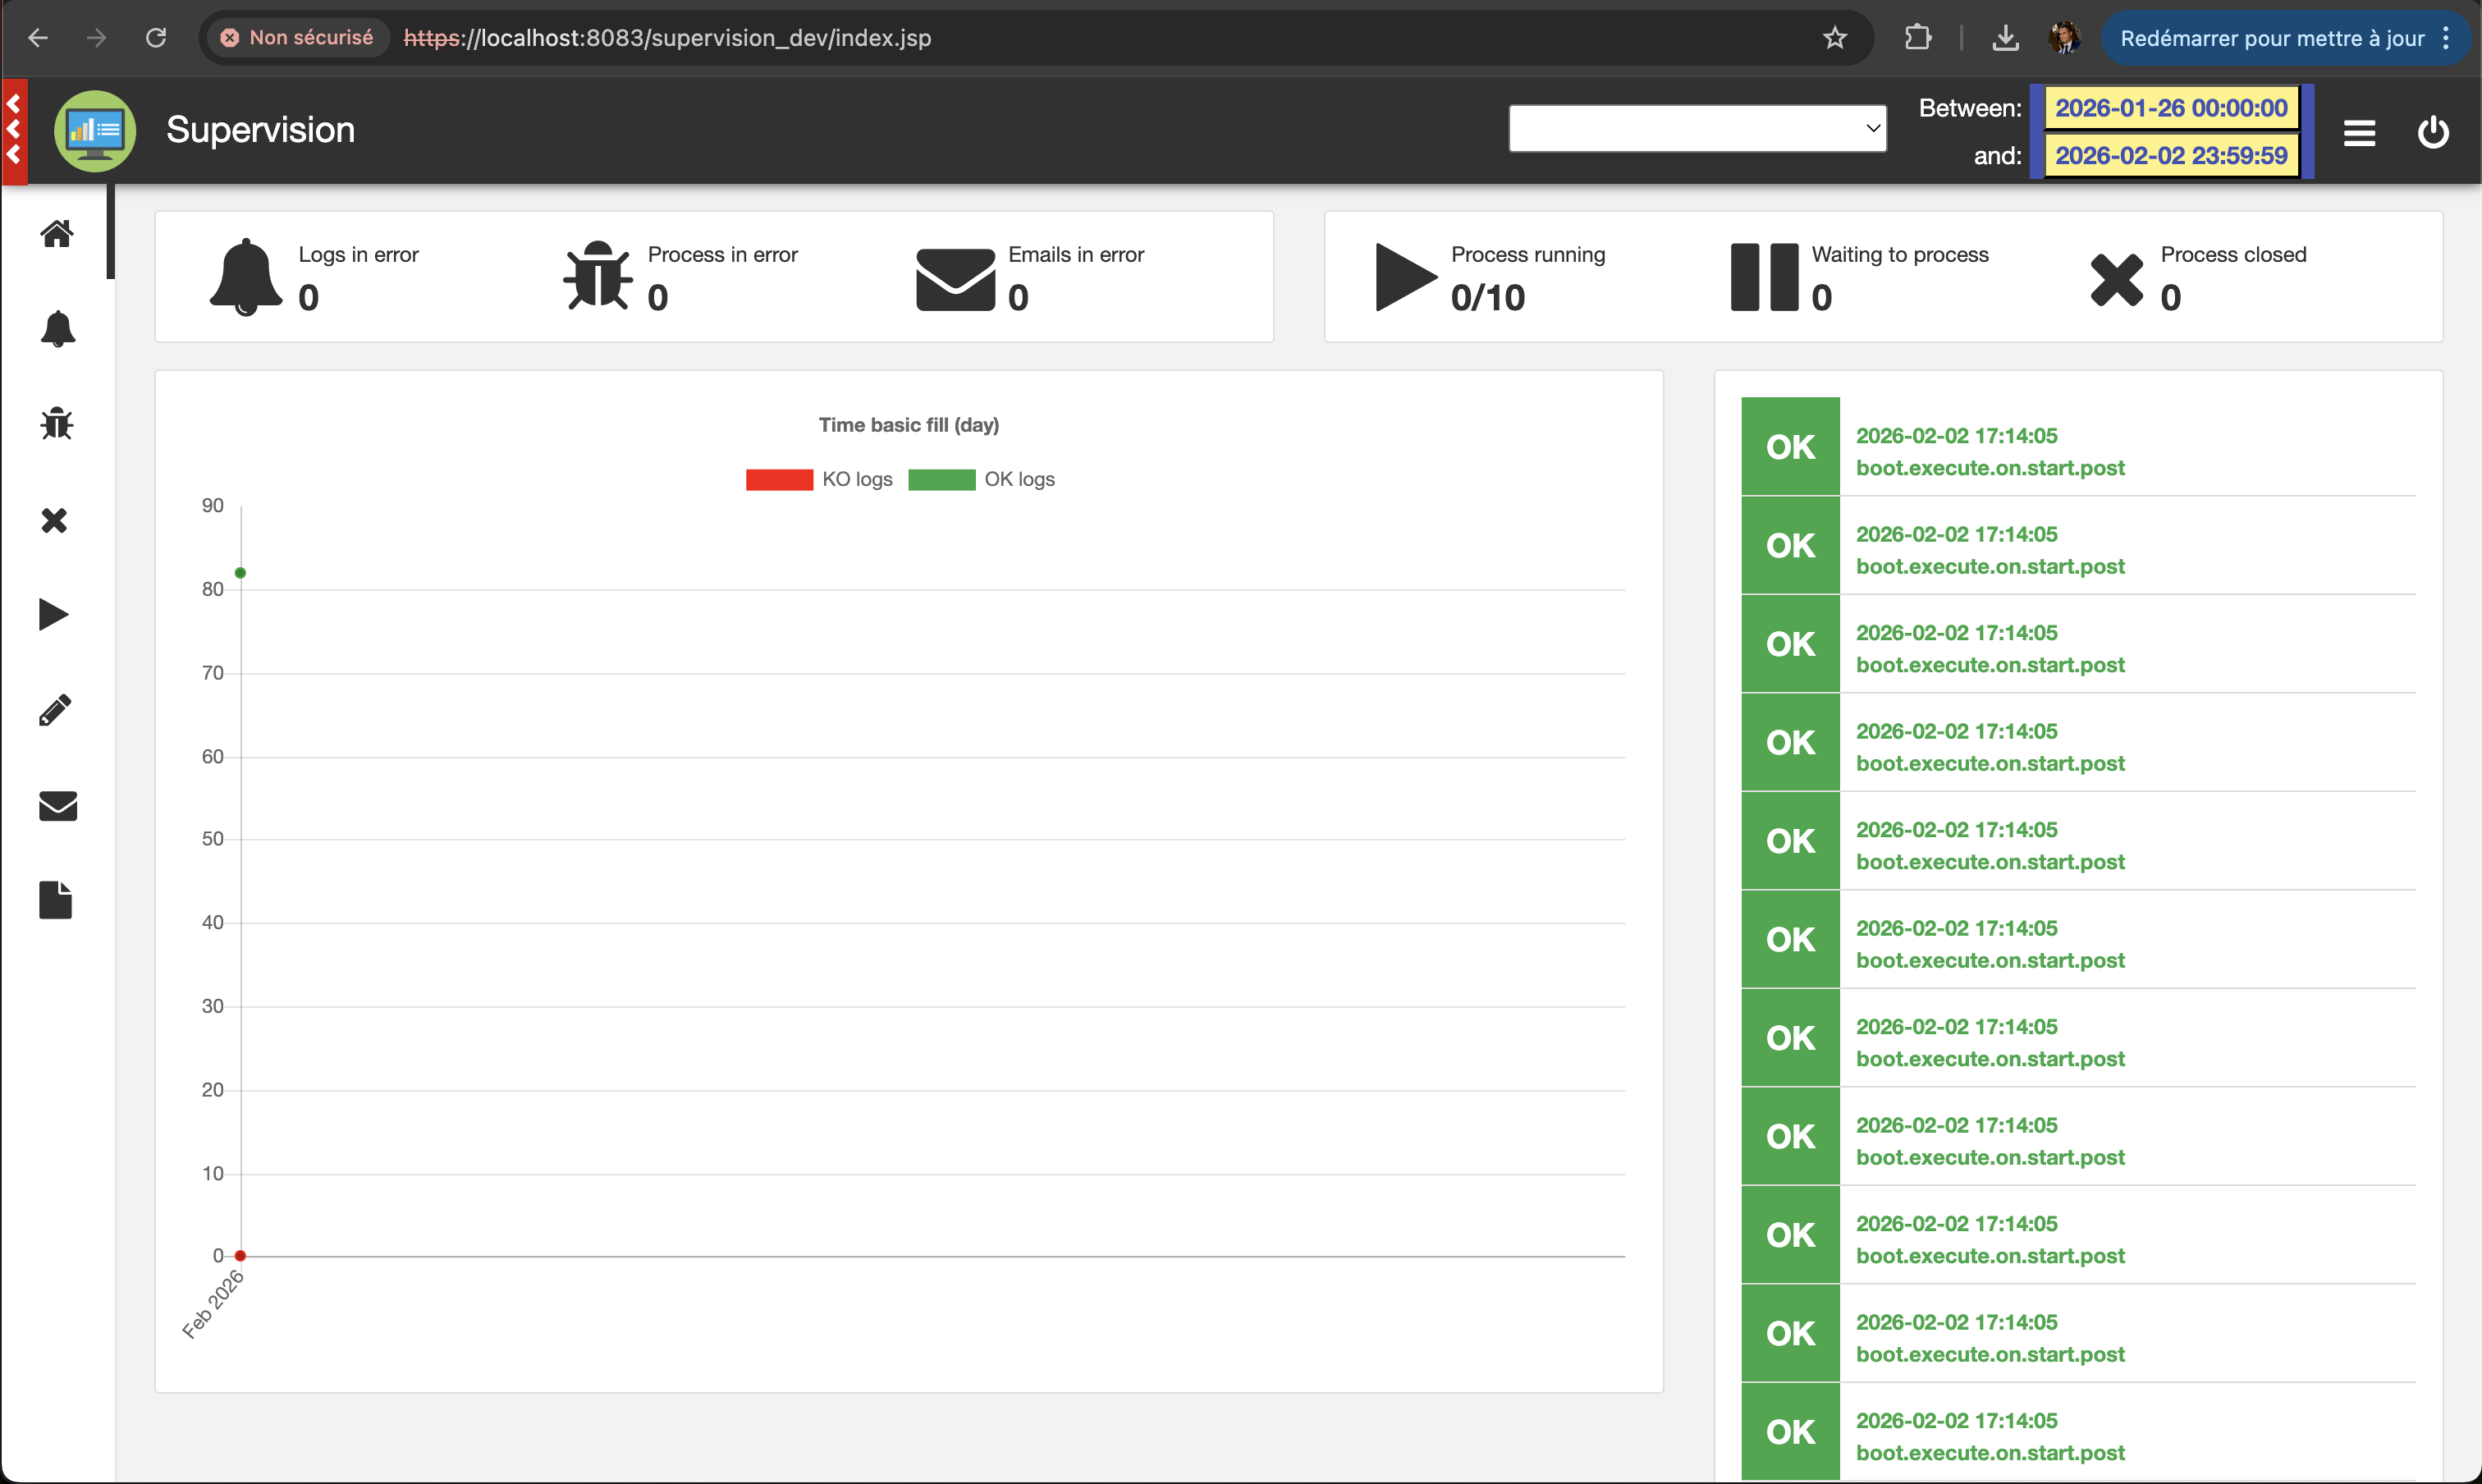
Task: Open the home icon in sidebar
Action: (x=57, y=234)
